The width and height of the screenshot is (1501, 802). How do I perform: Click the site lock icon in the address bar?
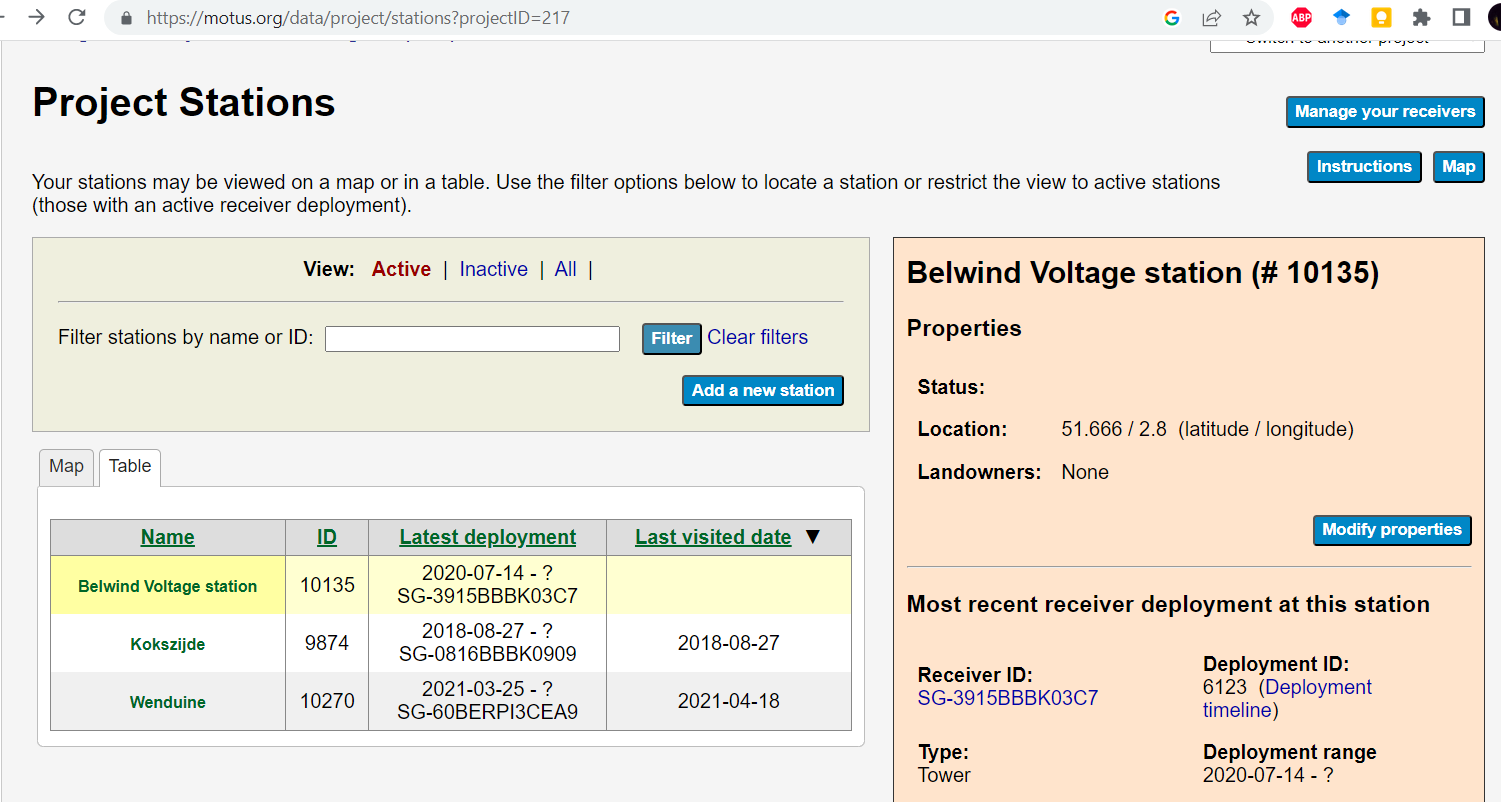click(126, 18)
